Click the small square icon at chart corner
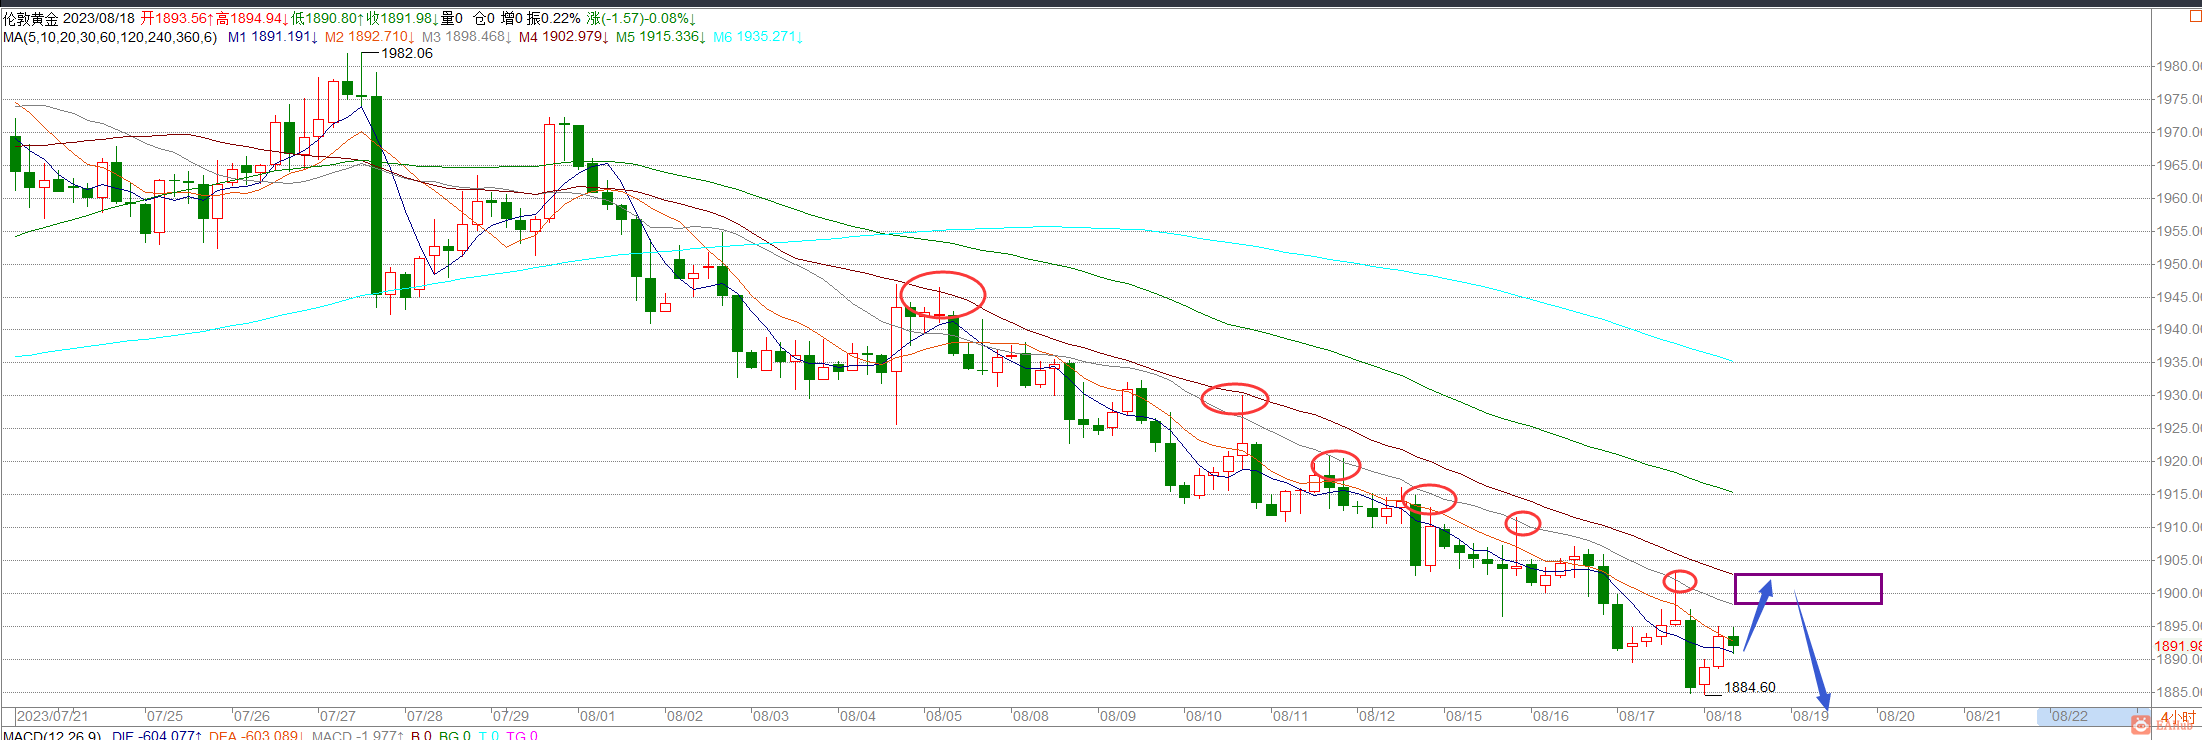This screenshot has width=2202, height=740. tap(2195, 17)
